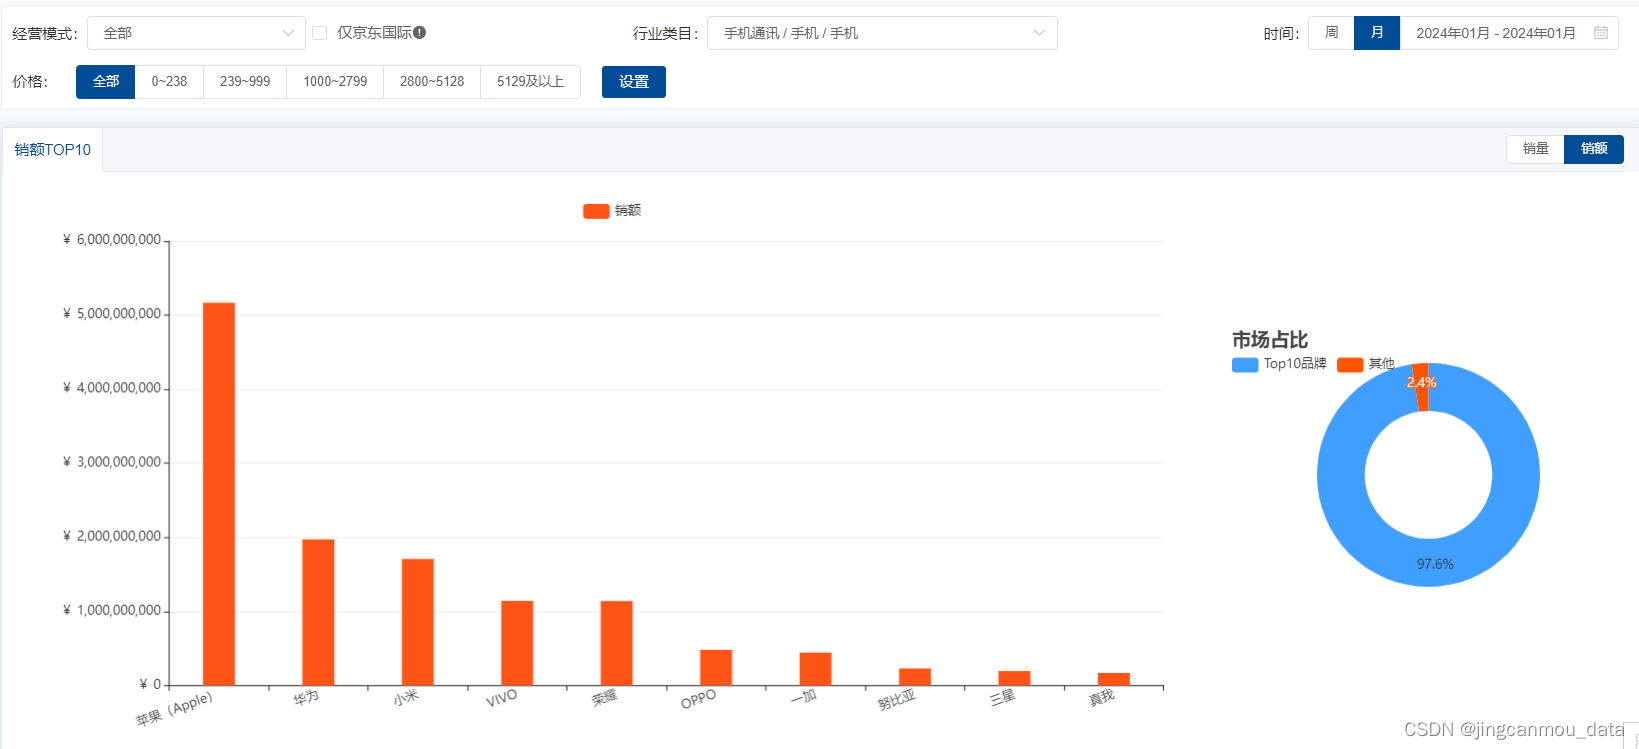The image size is (1639, 749).
Task: Click the 经营模式 field label
Action: 44,34
